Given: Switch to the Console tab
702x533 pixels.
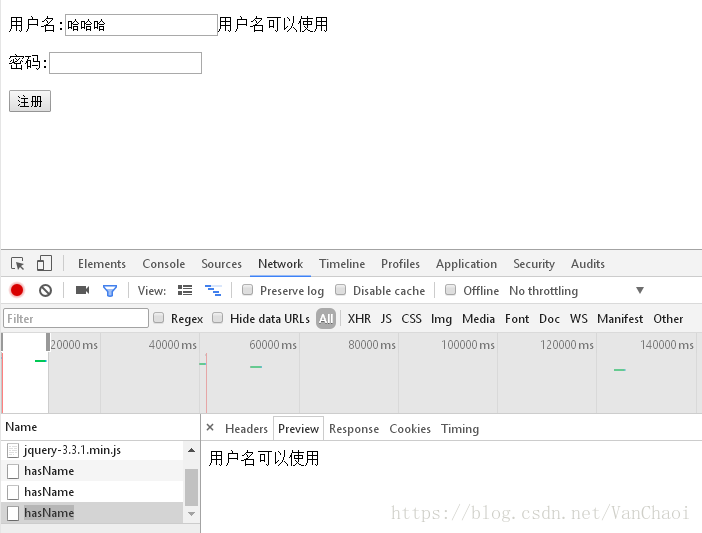Looking at the screenshot, I should click(163, 264).
